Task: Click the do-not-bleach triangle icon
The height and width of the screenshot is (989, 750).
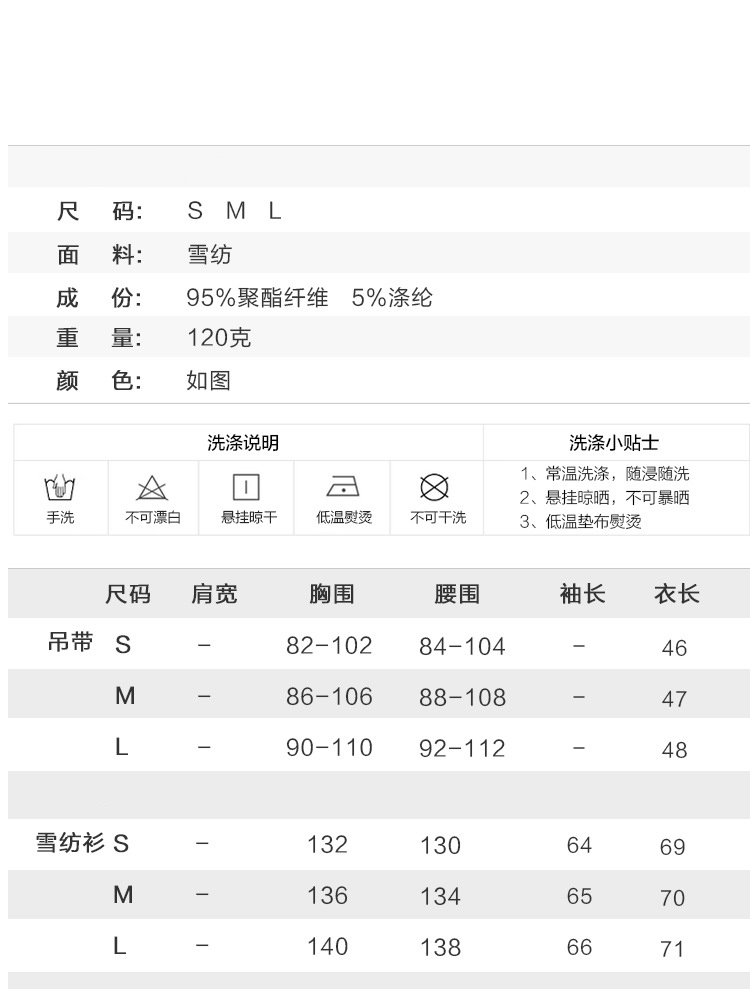Action: pos(152,488)
